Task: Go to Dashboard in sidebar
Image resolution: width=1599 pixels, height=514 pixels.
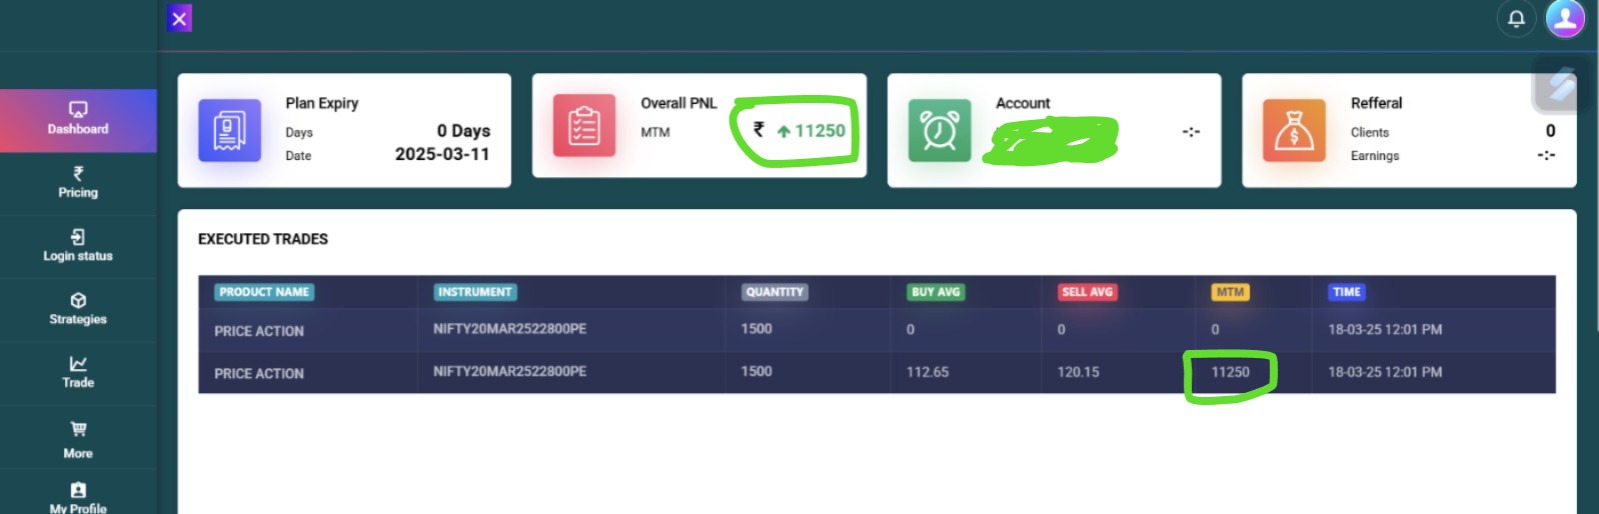Action: coord(78,119)
